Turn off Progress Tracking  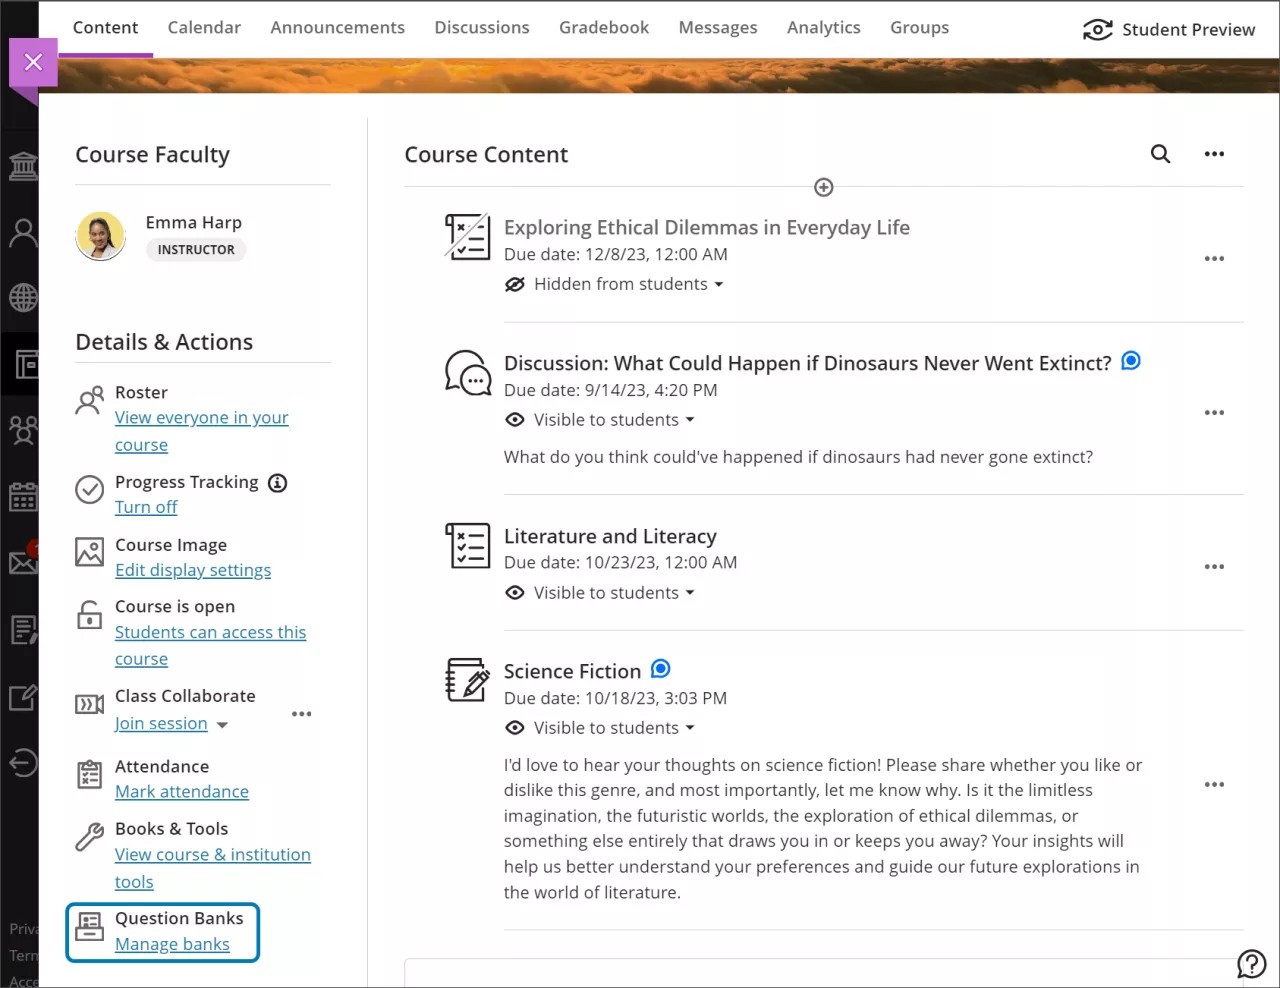146,507
